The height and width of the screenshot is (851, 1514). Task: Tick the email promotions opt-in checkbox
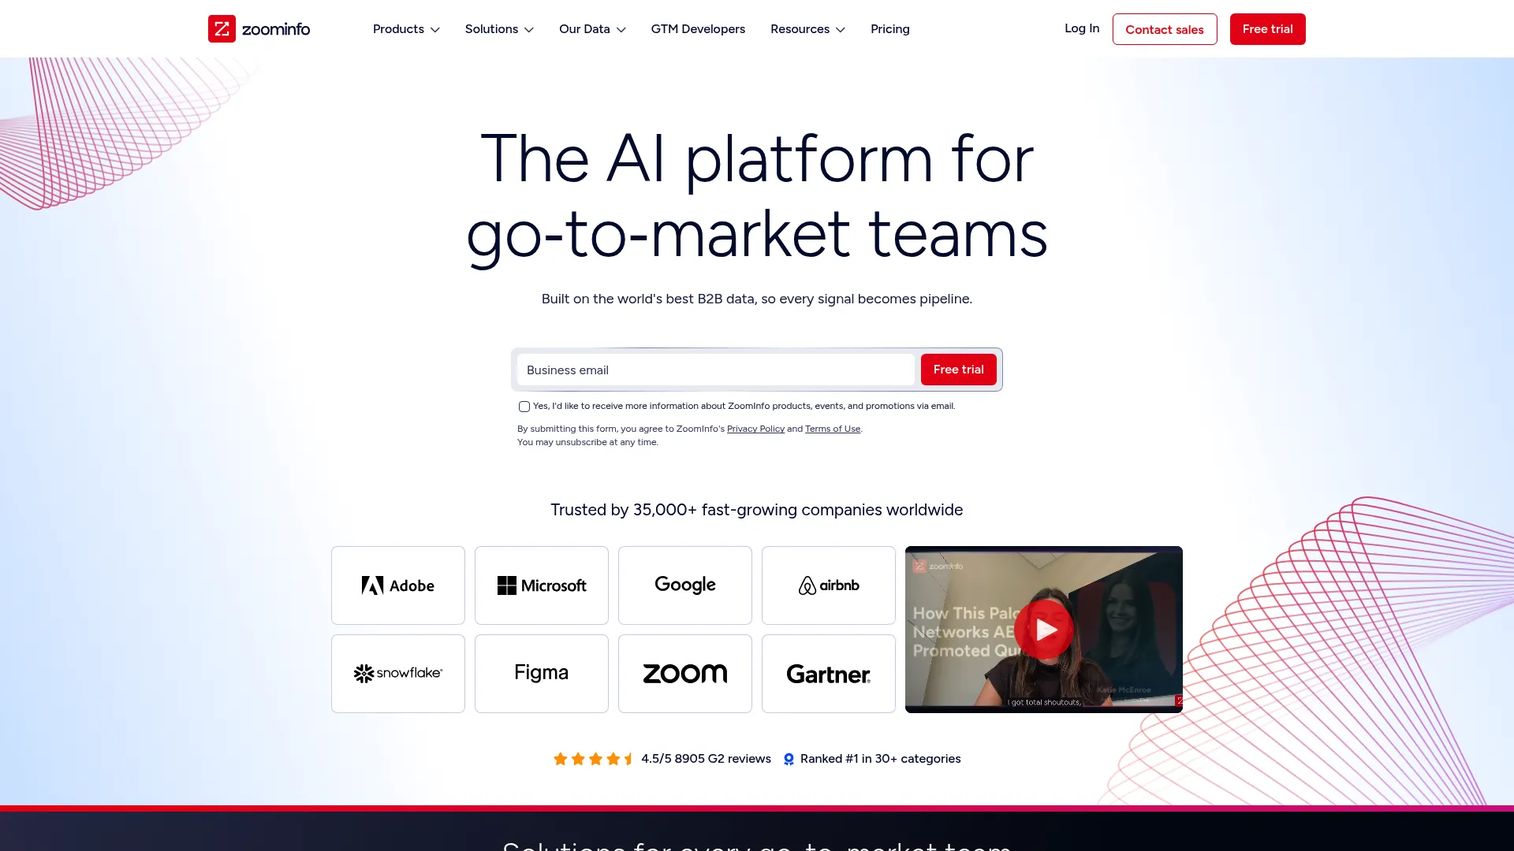click(x=524, y=406)
